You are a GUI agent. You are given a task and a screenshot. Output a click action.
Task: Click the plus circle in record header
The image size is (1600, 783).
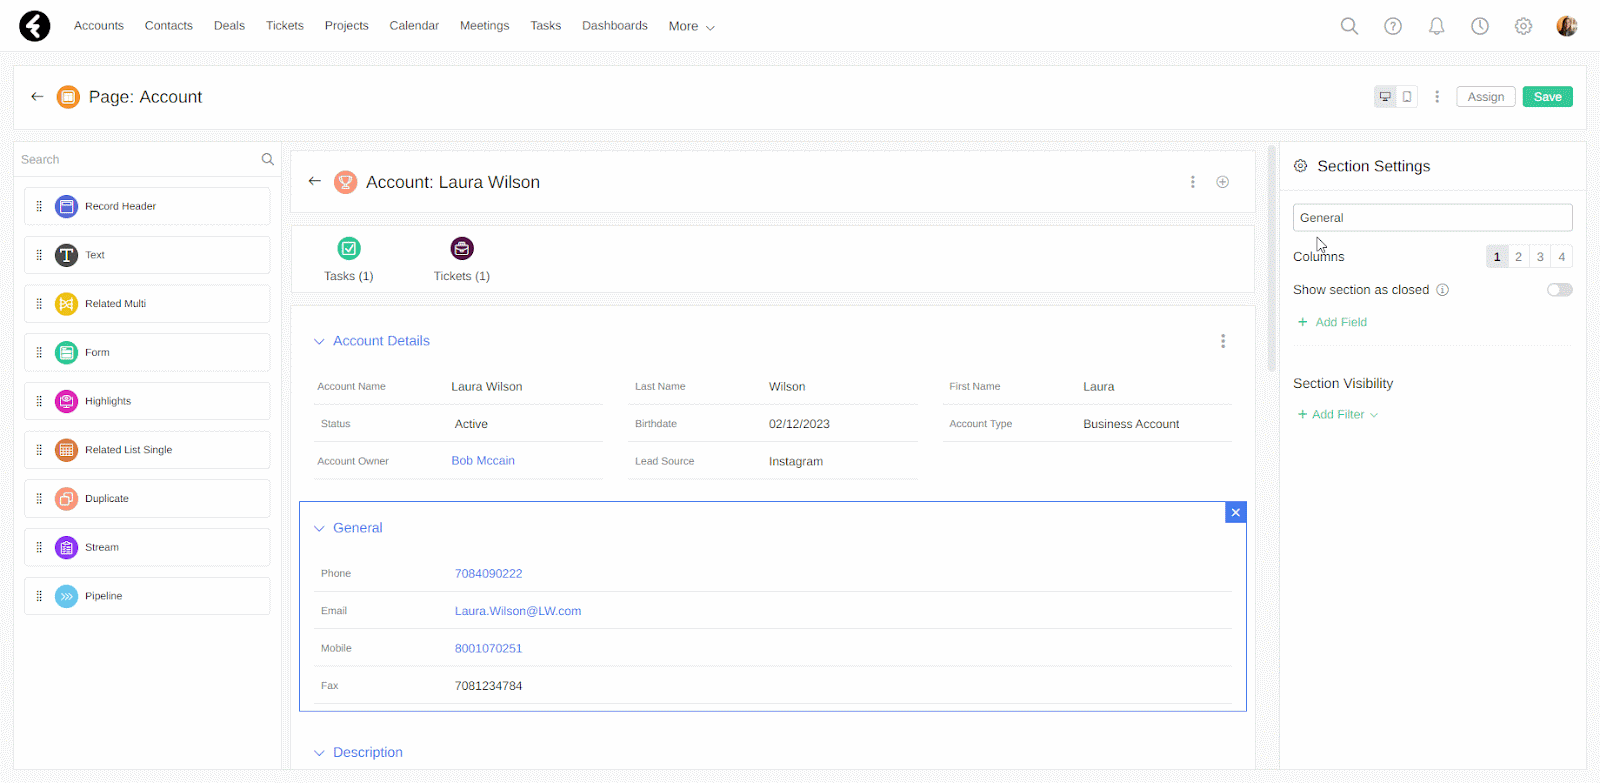click(1222, 182)
